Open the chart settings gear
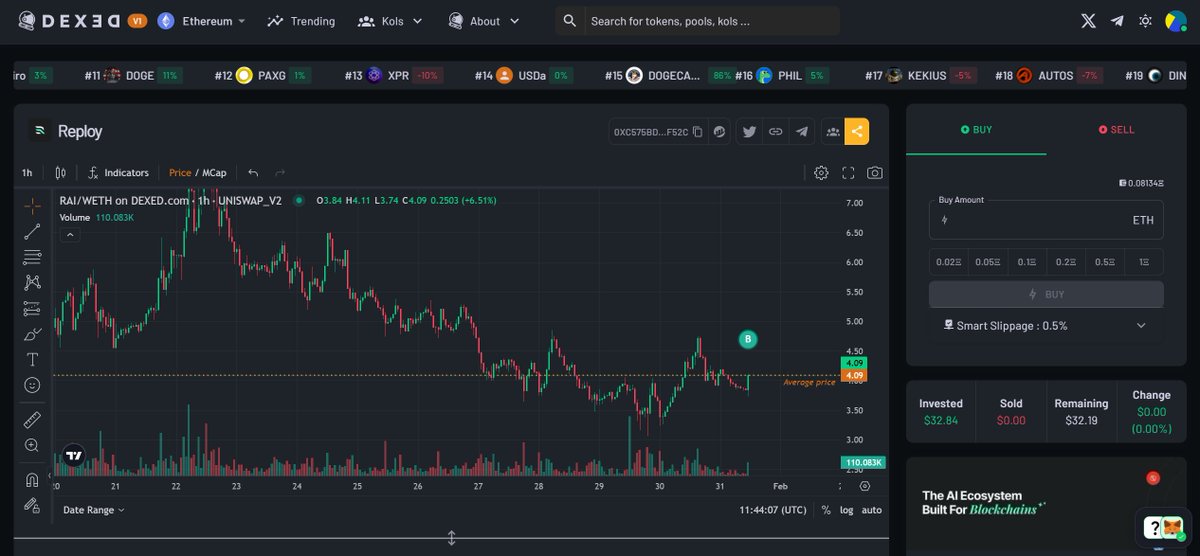The height and width of the screenshot is (556, 1200). tap(821, 173)
